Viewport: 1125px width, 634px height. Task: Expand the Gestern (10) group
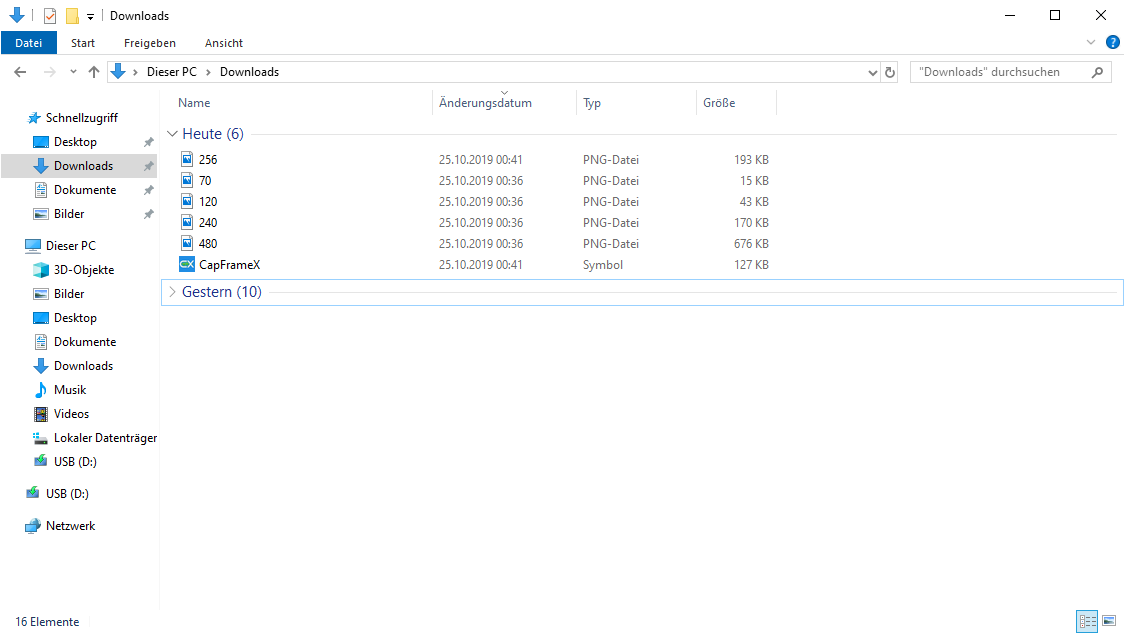pyautogui.click(x=172, y=292)
